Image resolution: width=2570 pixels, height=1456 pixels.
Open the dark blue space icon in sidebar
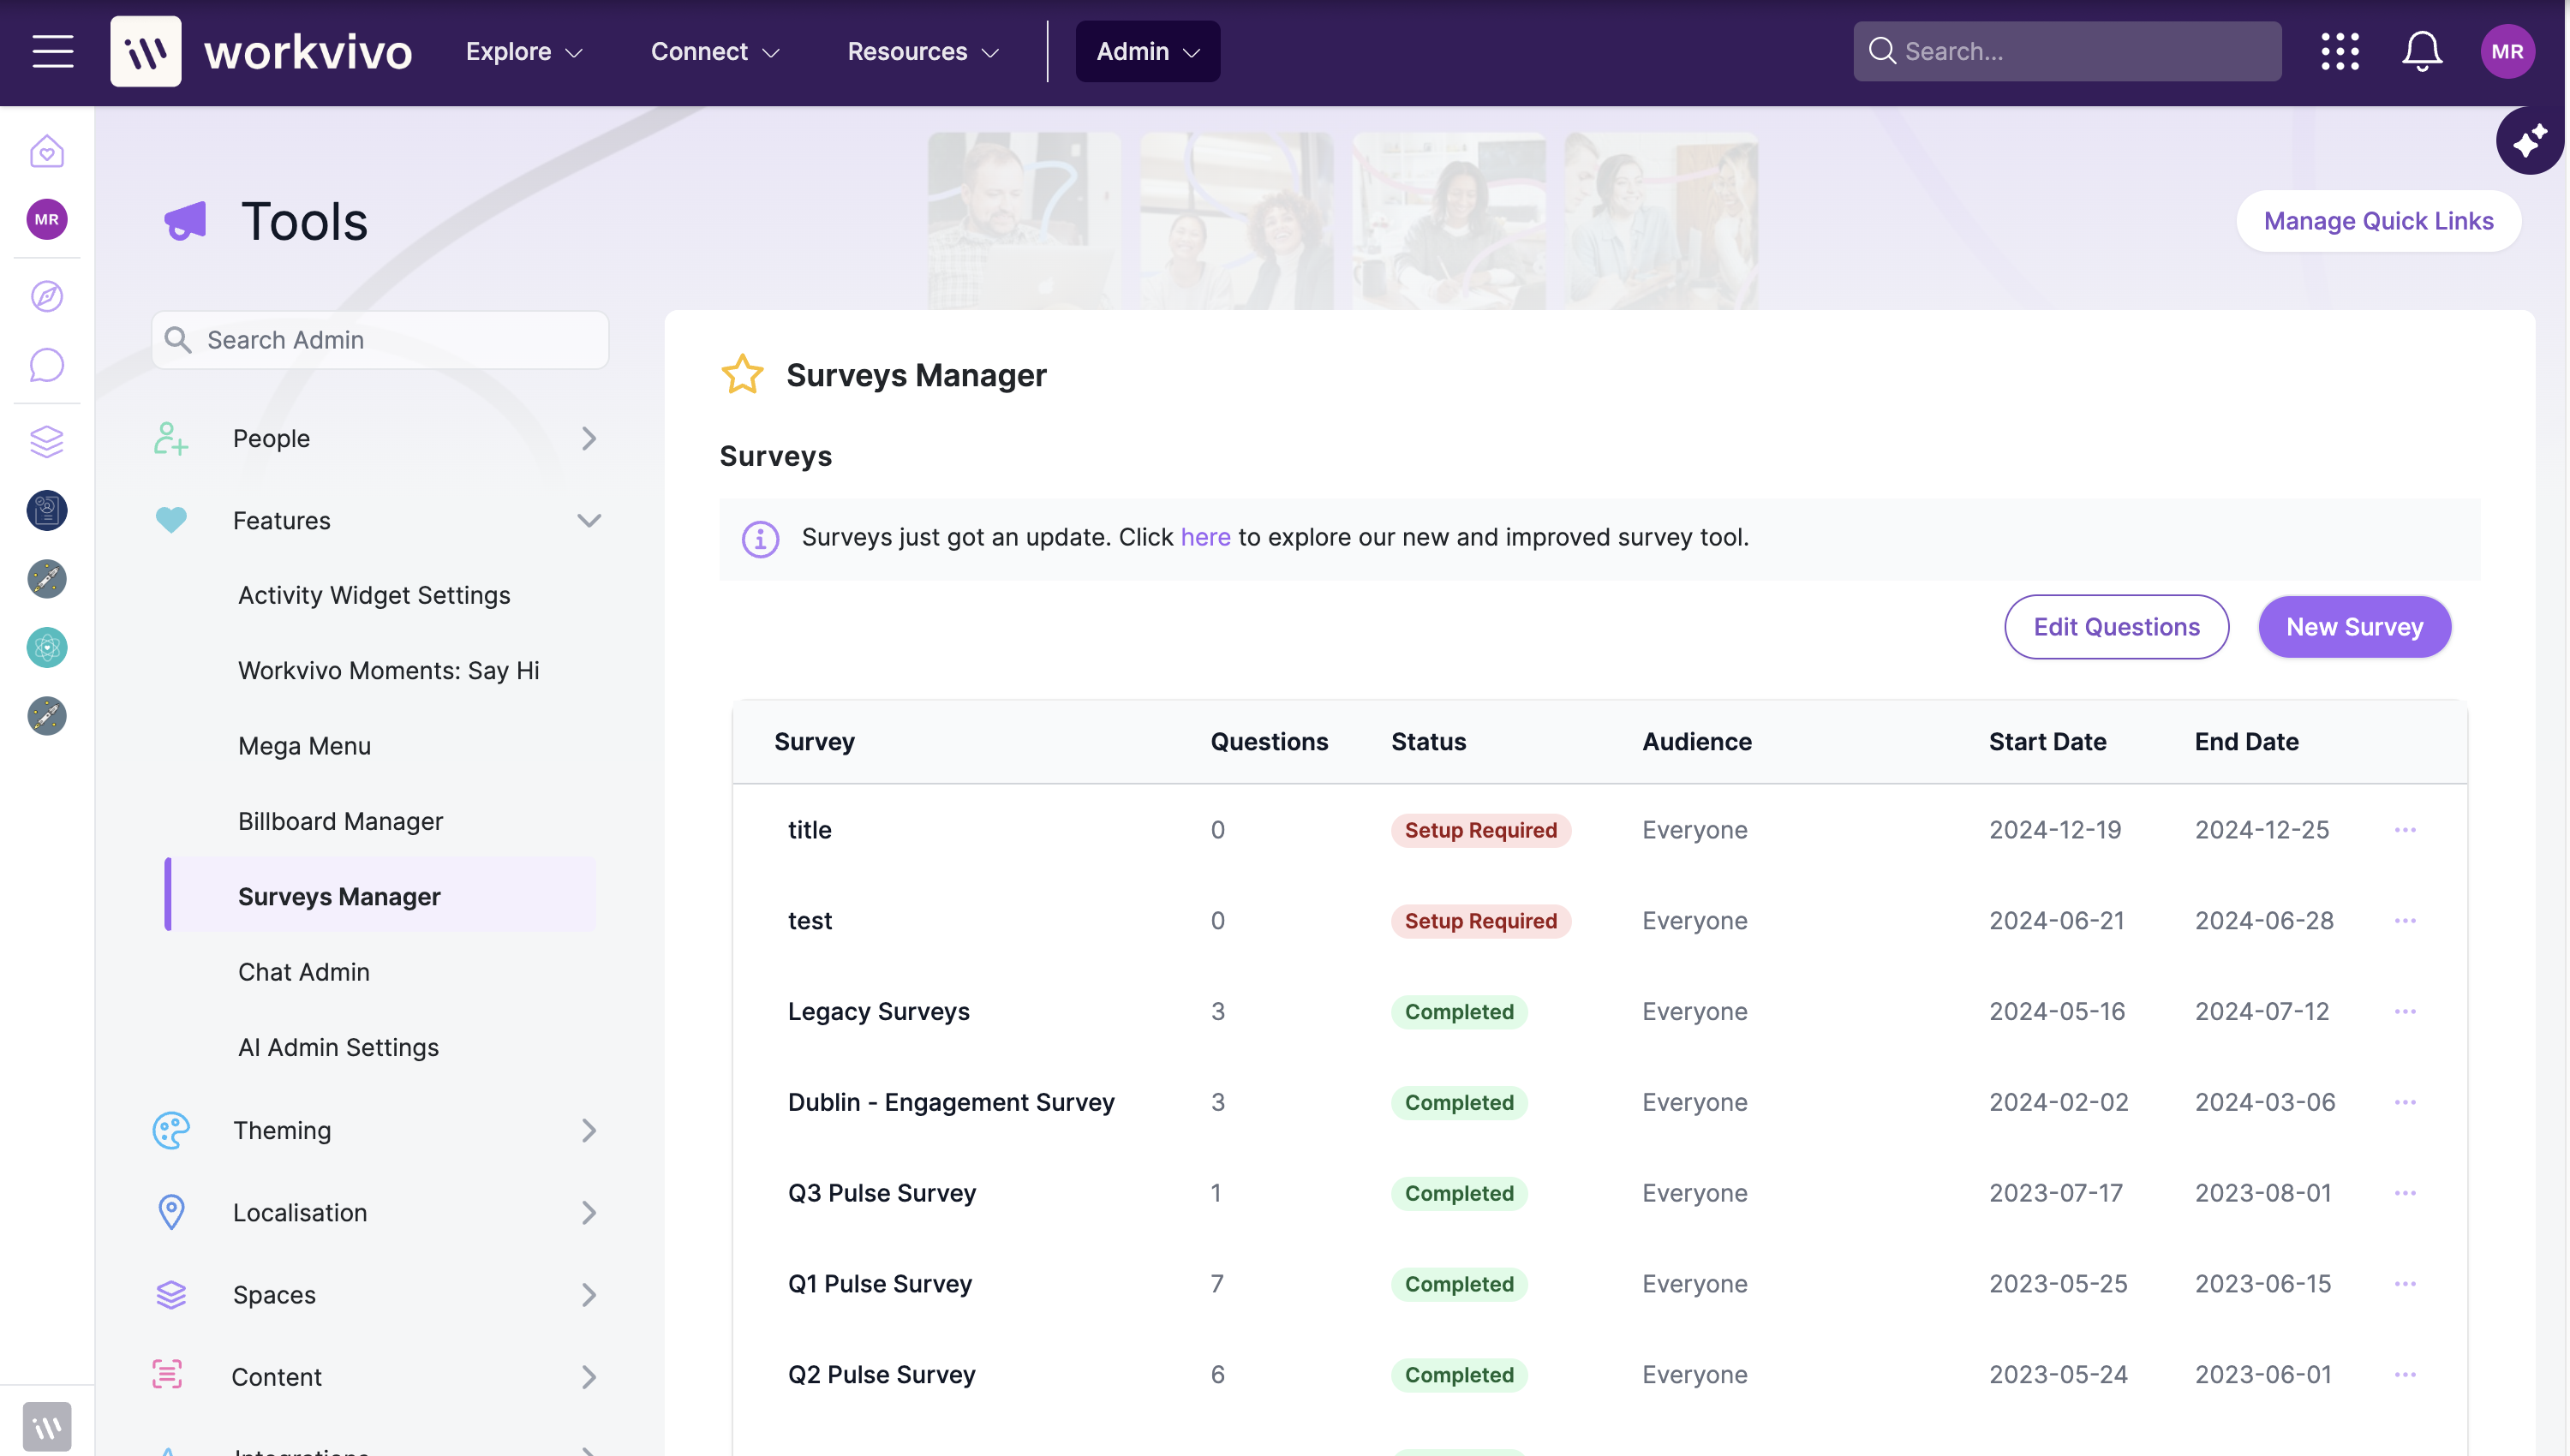(47, 510)
